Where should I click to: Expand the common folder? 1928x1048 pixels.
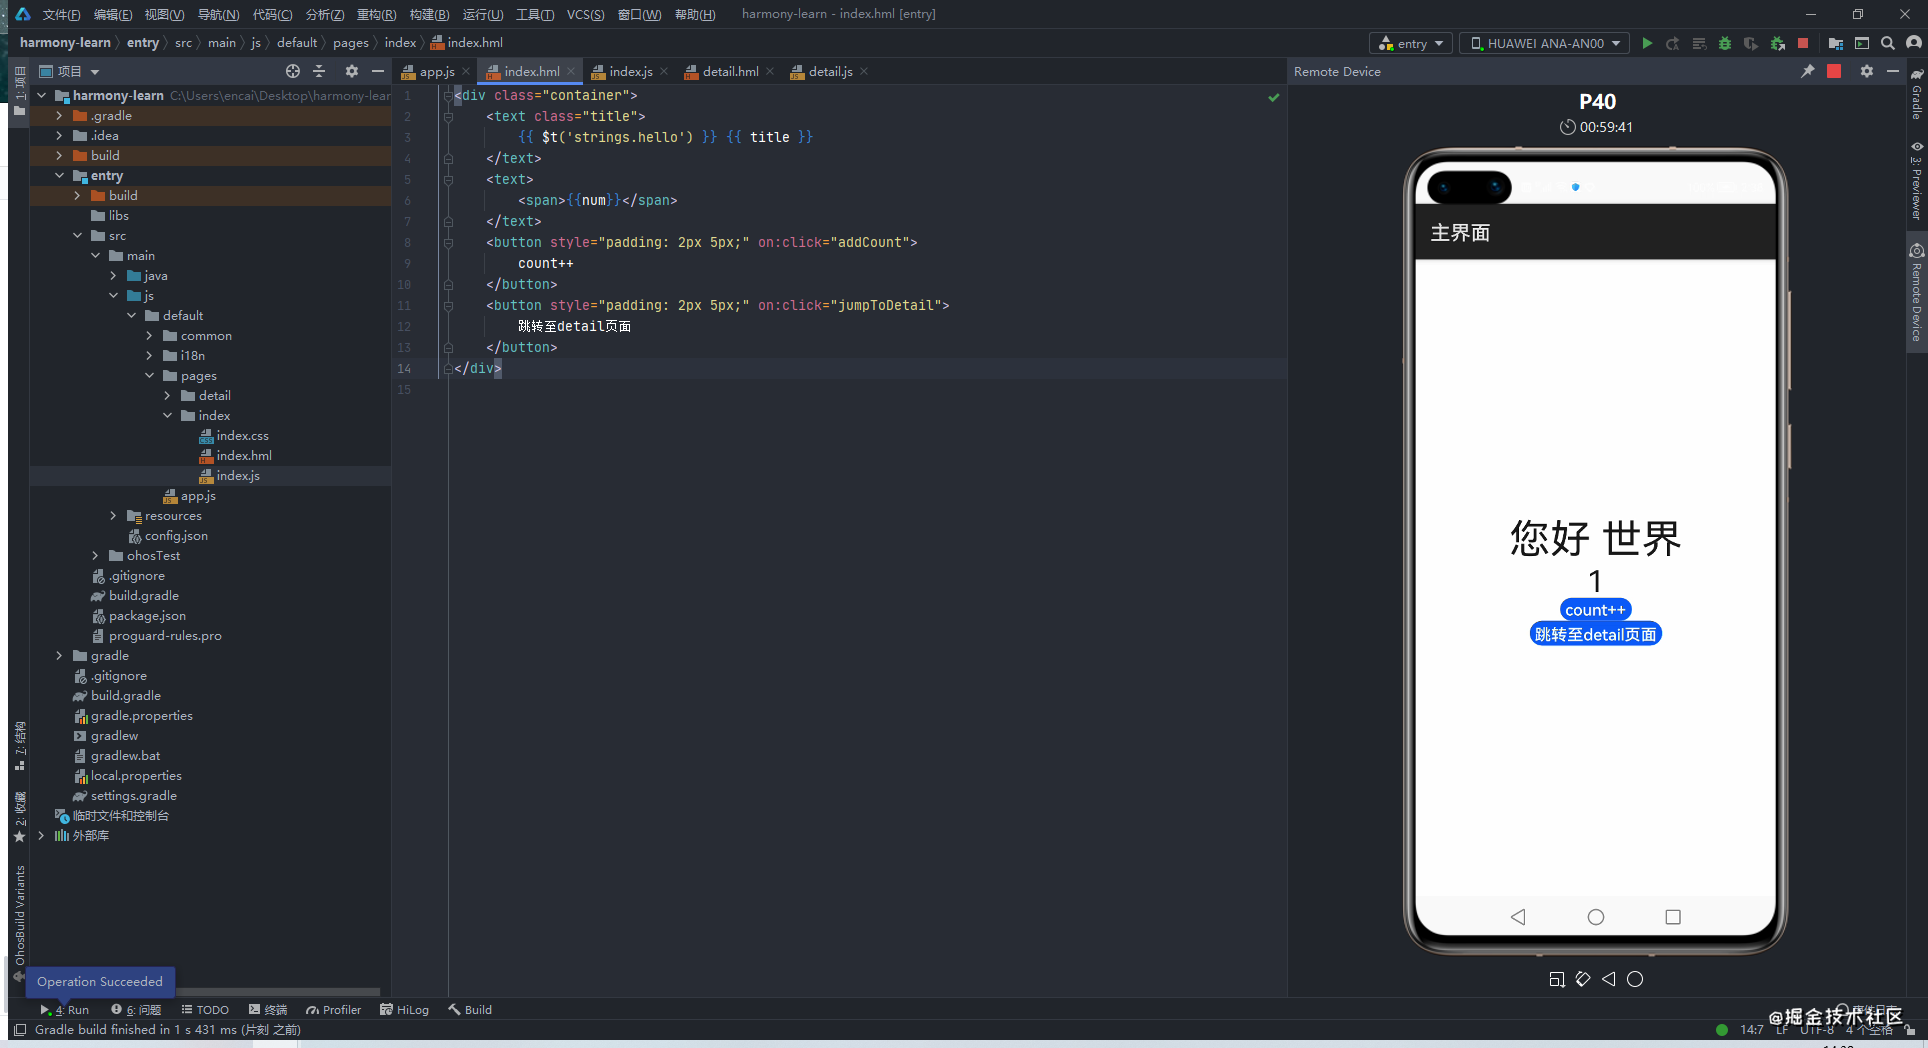(x=149, y=336)
